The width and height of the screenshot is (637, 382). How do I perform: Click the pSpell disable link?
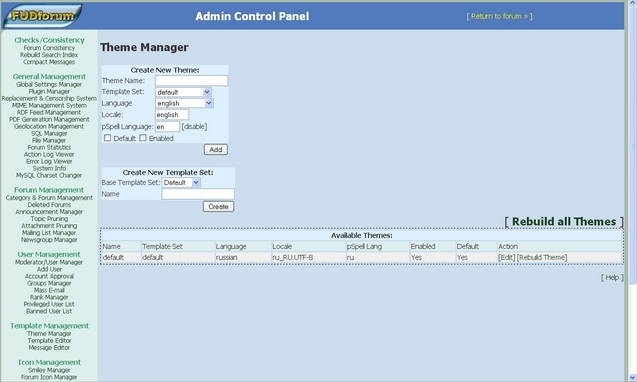click(x=194, y=127)
